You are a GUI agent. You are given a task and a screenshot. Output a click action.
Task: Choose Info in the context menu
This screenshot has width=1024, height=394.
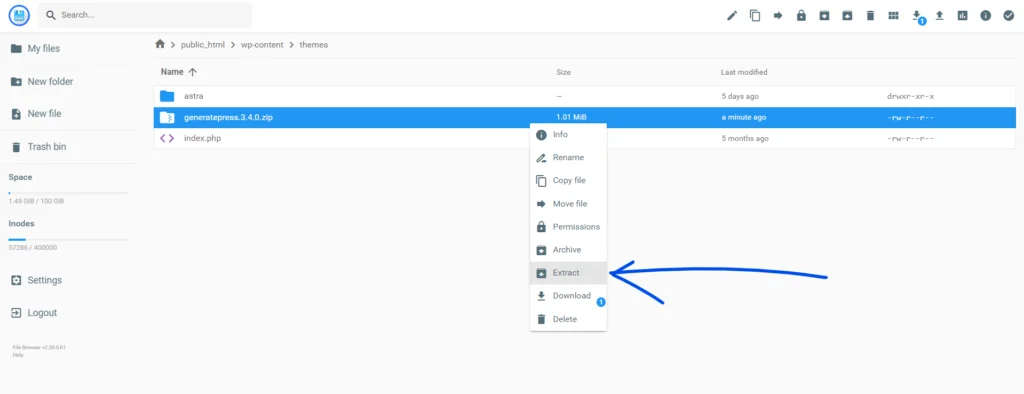pos(568,135)
